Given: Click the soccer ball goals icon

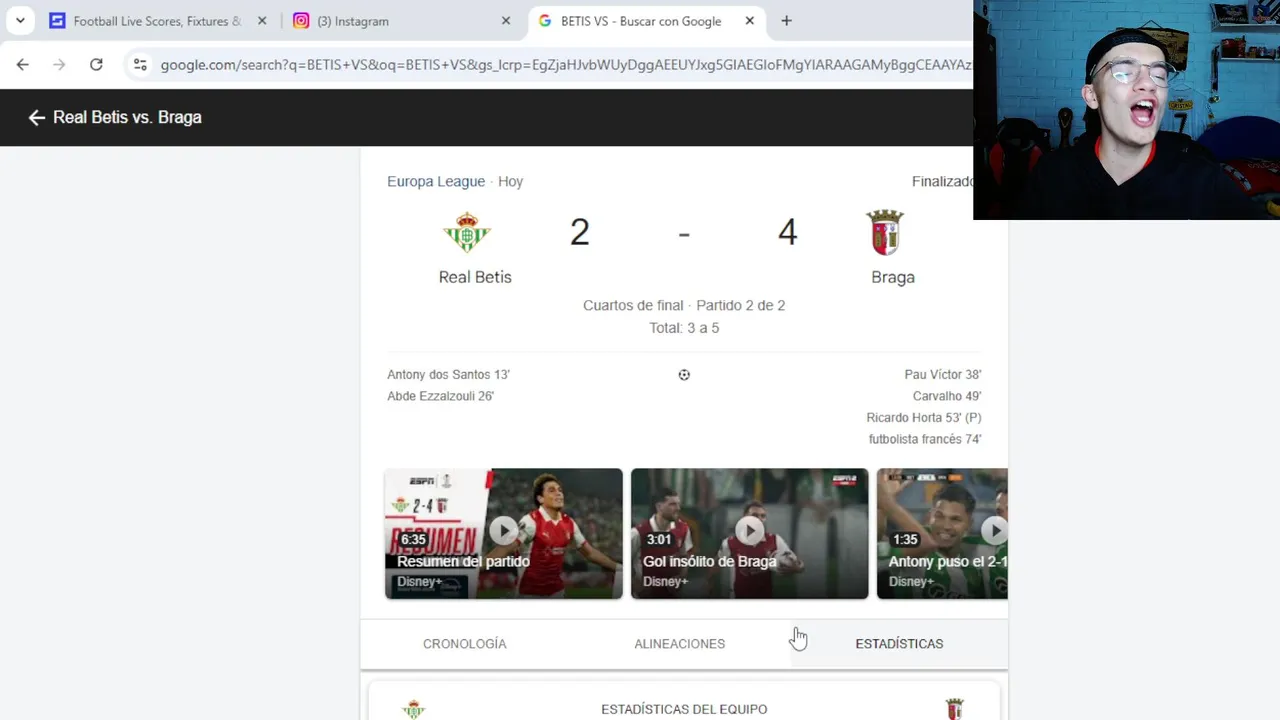Looking at the screenshot, I should point(684,375).
